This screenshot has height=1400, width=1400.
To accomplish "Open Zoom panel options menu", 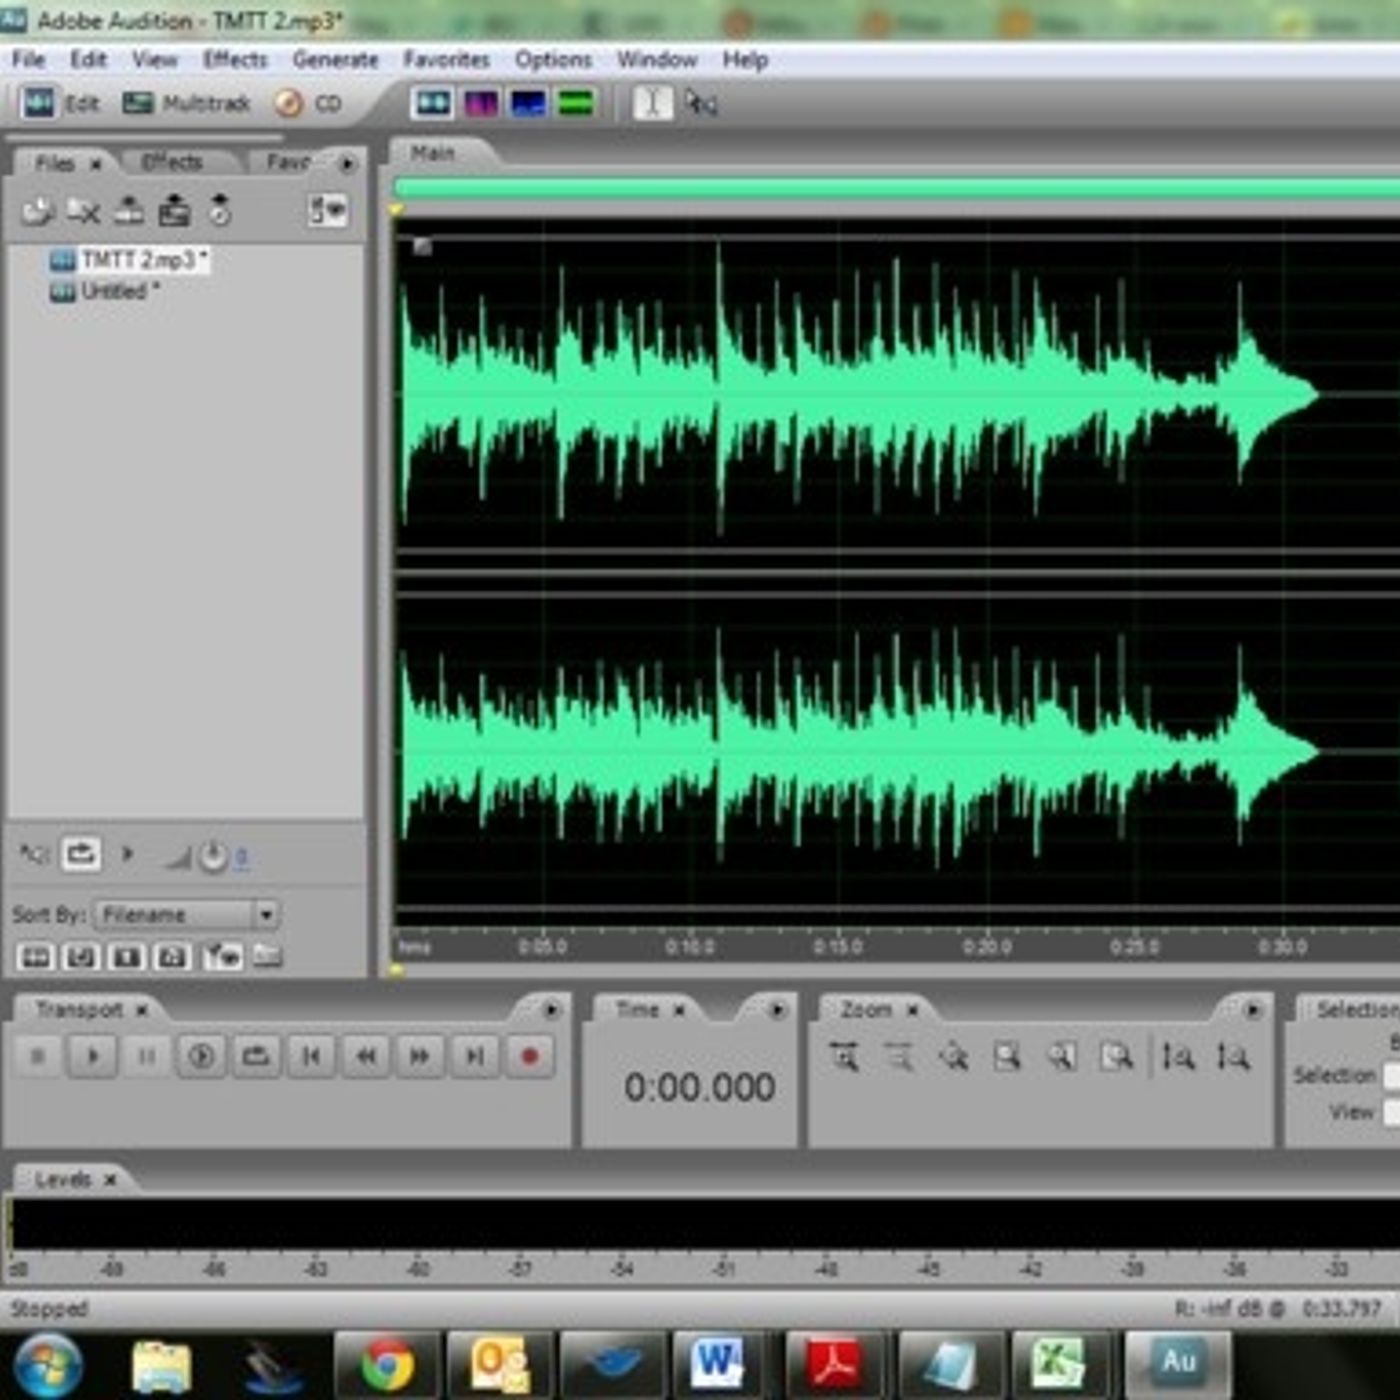I will point(1252,1011).
